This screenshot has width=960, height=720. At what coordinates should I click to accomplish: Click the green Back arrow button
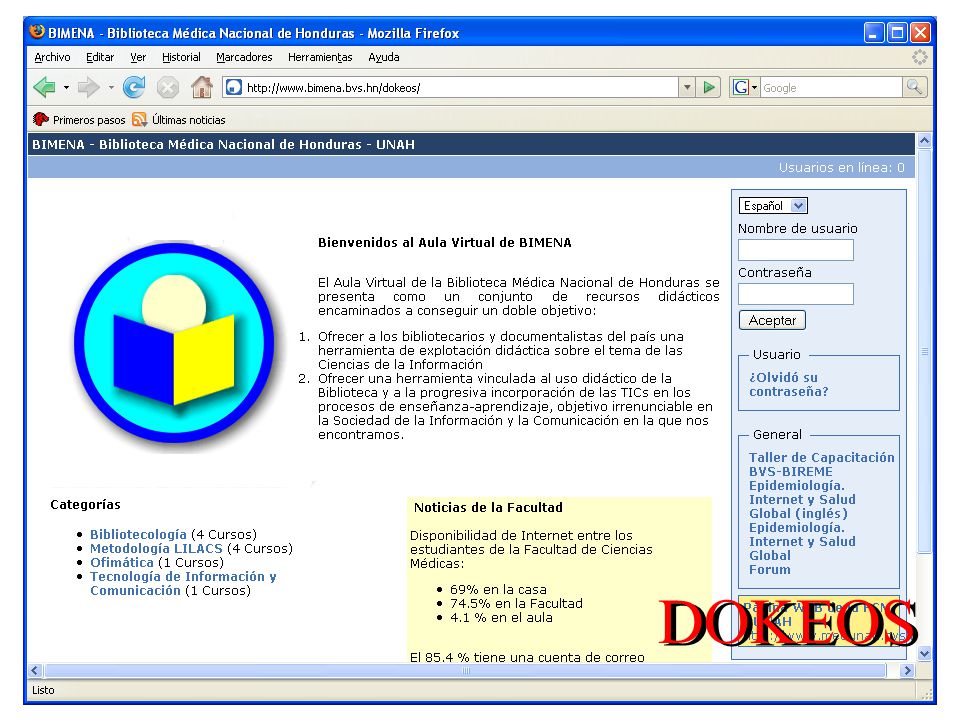point(44,88)
